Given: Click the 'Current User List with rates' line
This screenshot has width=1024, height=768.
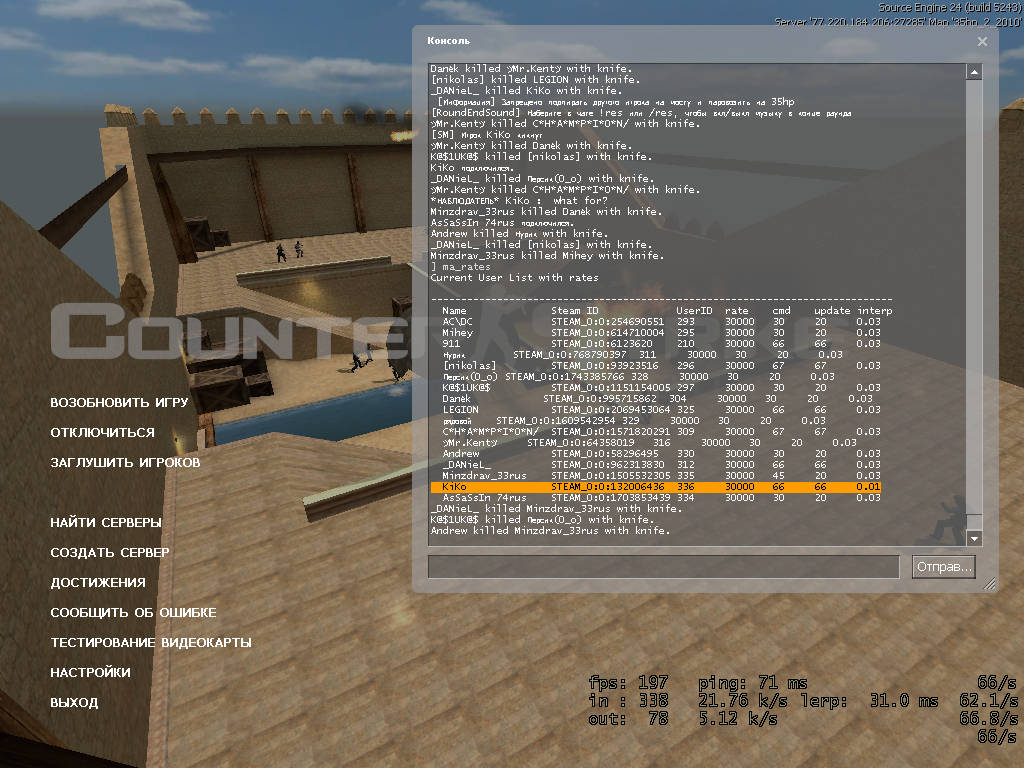Looking at the screenshot, I should point(514,278).
